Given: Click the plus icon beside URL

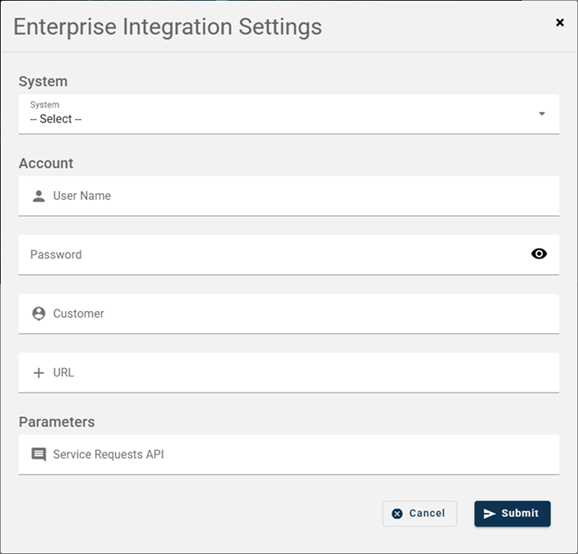Looking at the screenshot, I should [39, 373].
